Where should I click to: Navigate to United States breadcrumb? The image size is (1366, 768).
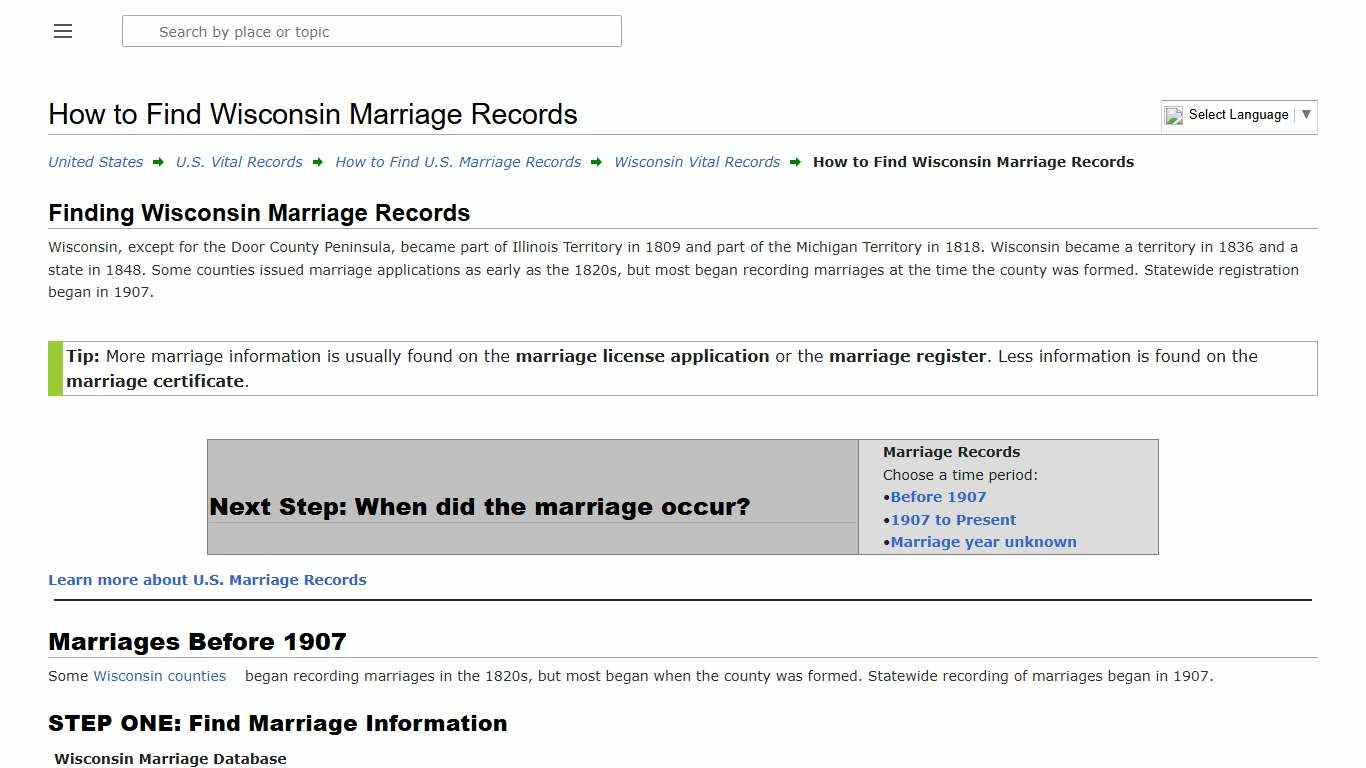pyautogui.click(x=95, y=161)
